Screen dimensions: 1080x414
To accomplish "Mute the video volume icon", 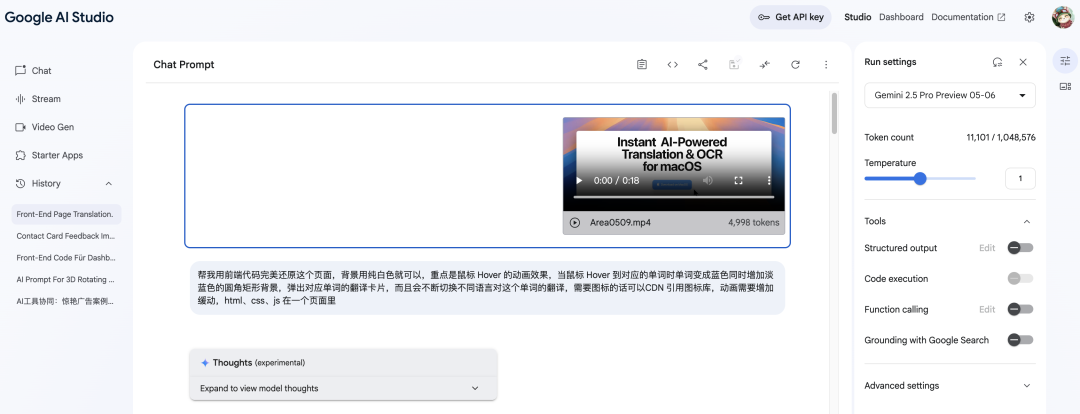I will coord(707,181).
